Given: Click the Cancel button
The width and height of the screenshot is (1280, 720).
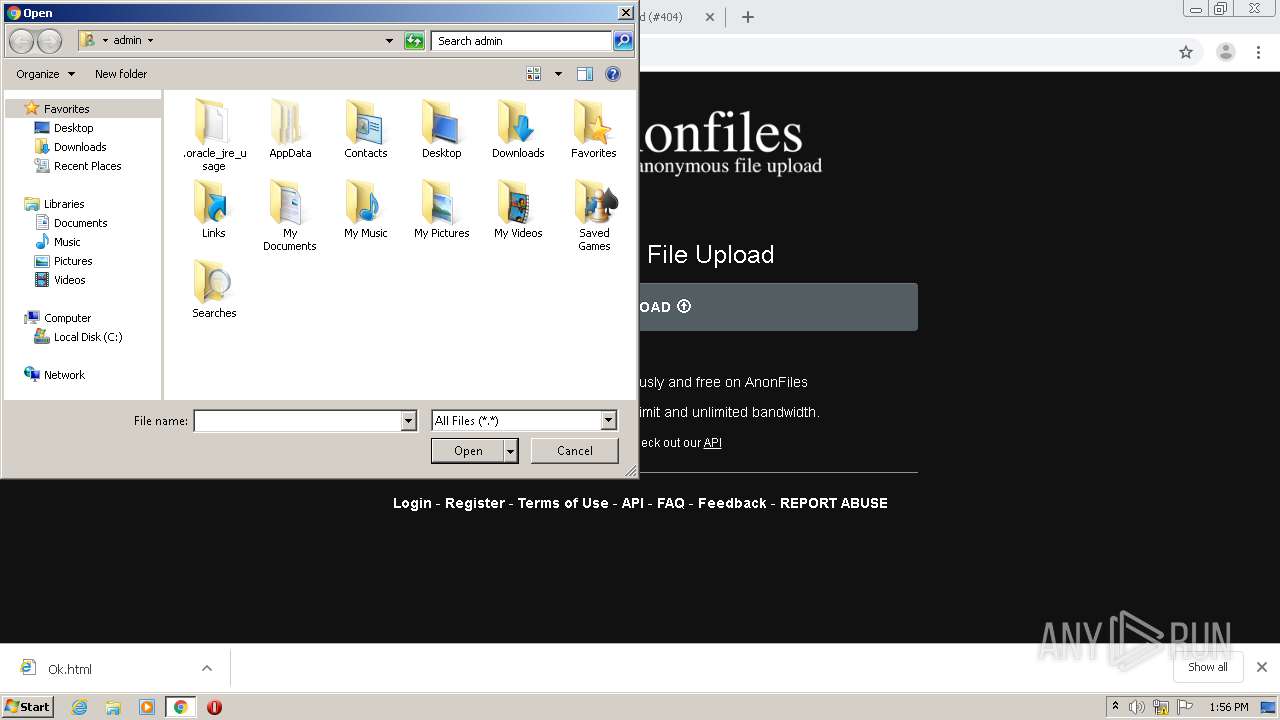Looking at the screenshot, I should (x=575, y=451).
